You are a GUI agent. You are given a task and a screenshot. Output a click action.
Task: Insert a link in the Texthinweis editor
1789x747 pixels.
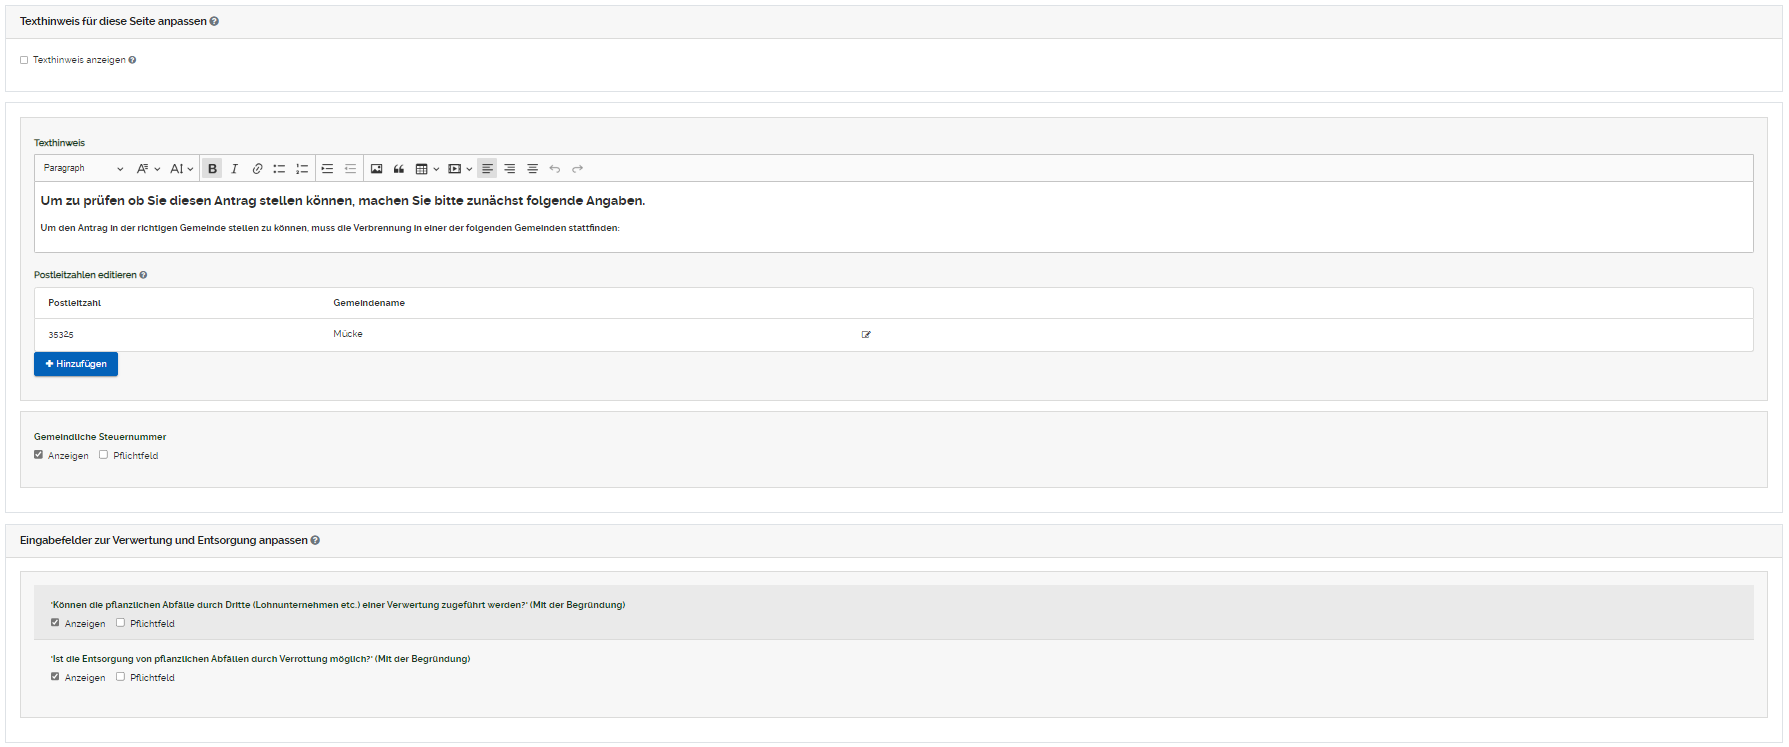point(257,169)
